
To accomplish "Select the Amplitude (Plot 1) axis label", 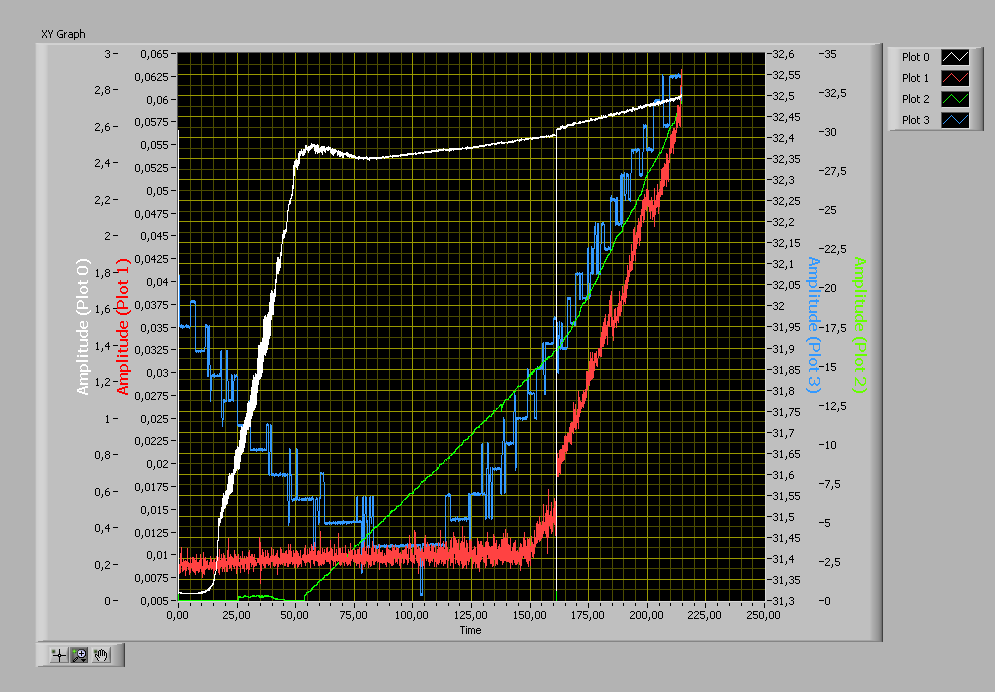I will (x=122, y=327).
